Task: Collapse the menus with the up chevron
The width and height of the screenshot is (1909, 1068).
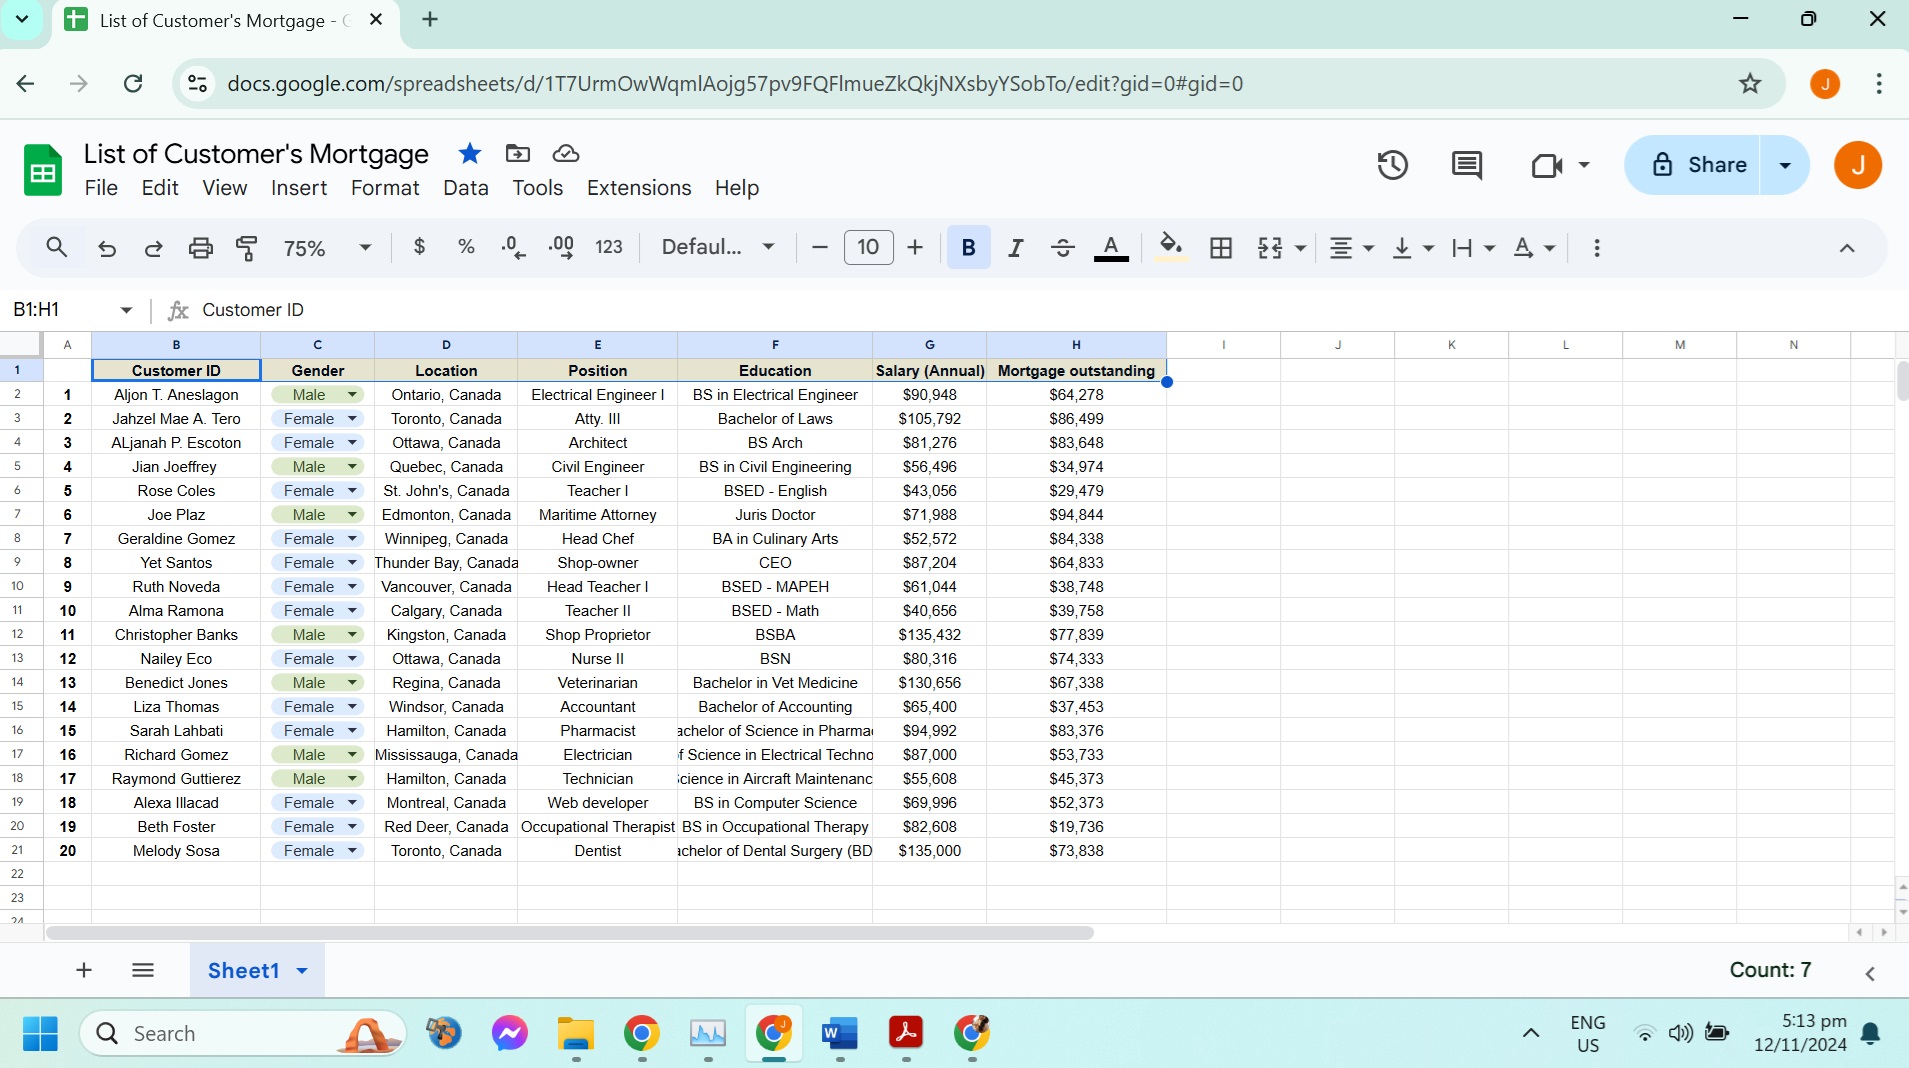Action: 1847,248
